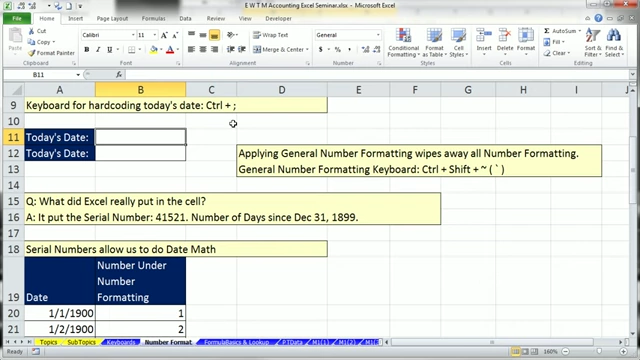Viewport: 640px width, 360px height.
Task: Click zoom in plus button
Action: [624, 351]
